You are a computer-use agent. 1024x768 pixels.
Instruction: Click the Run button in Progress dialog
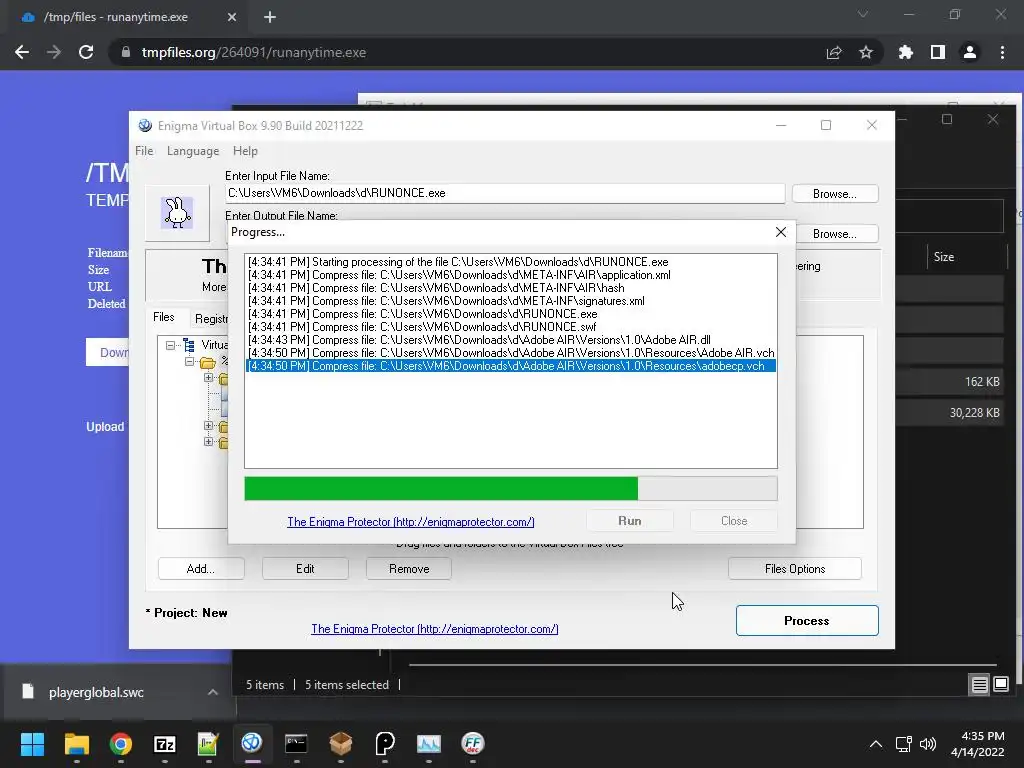630,521
